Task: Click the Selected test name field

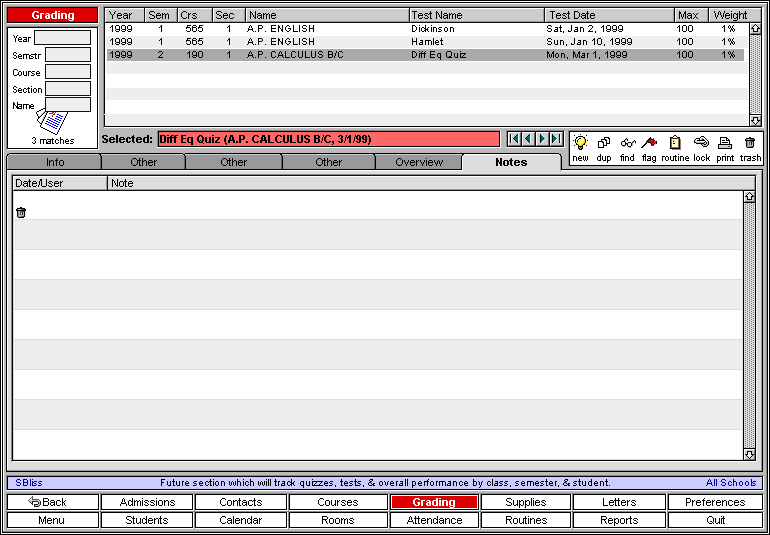Action: (329, 140)
